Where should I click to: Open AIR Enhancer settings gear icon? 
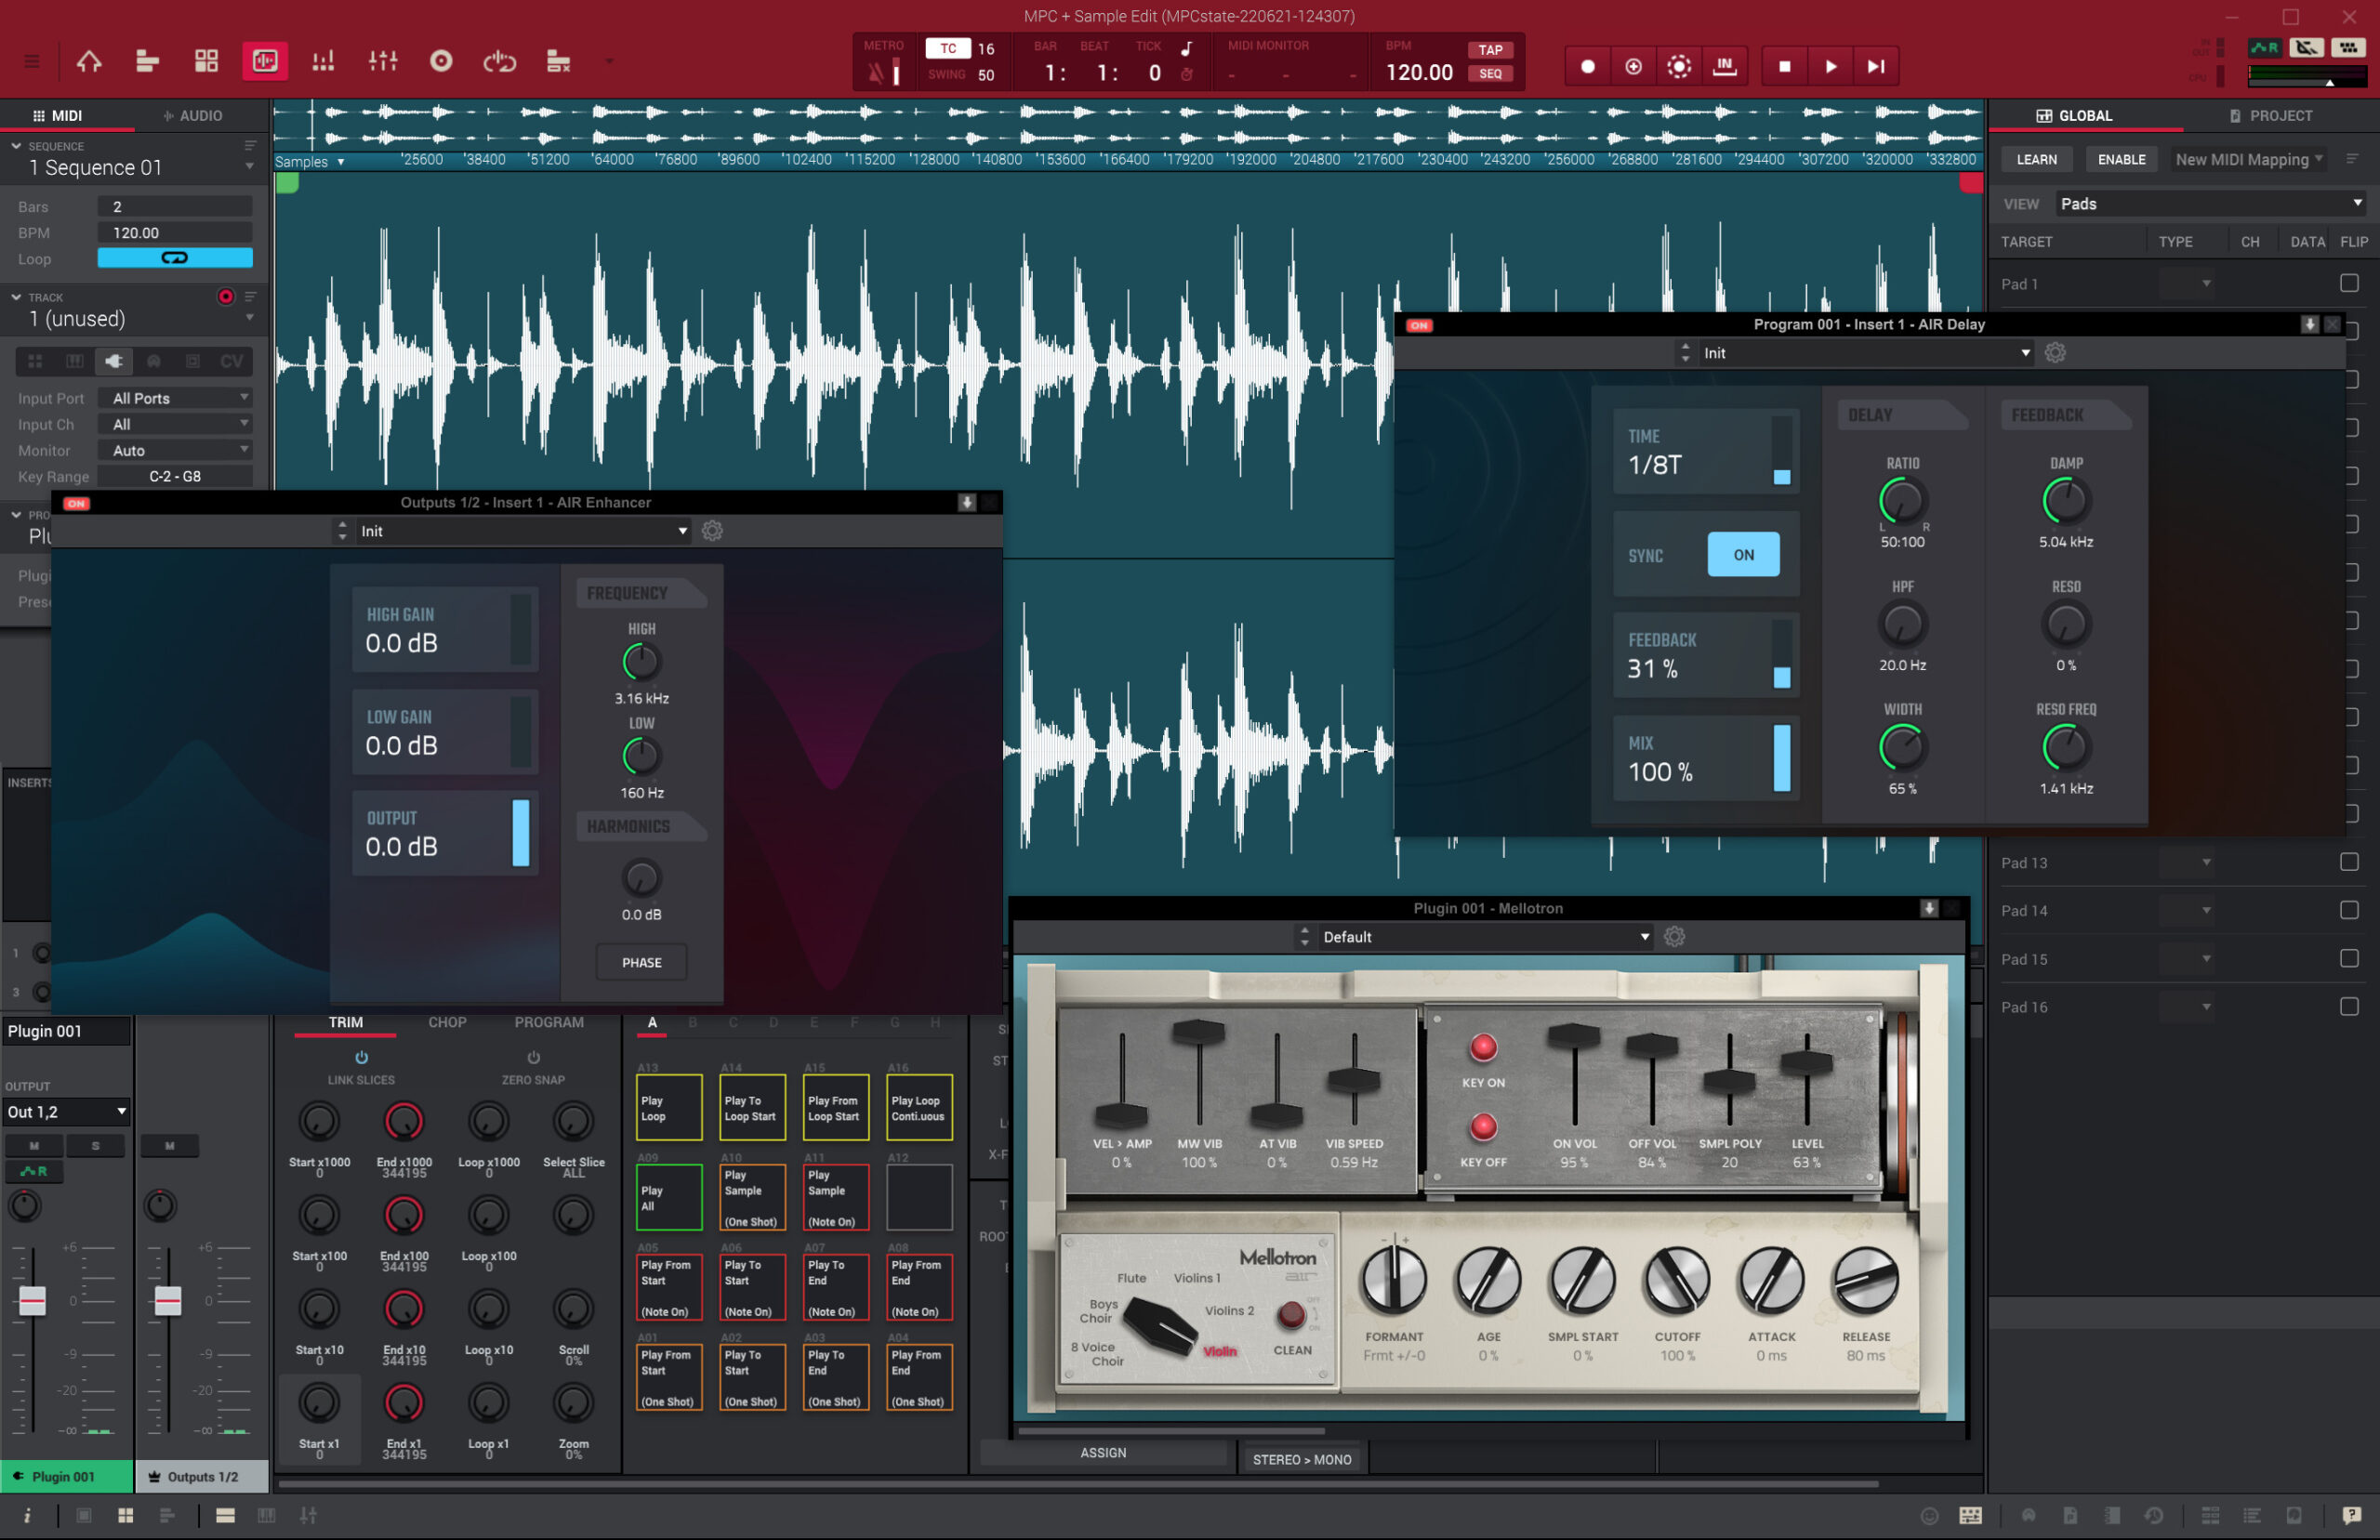pos(712,531)
